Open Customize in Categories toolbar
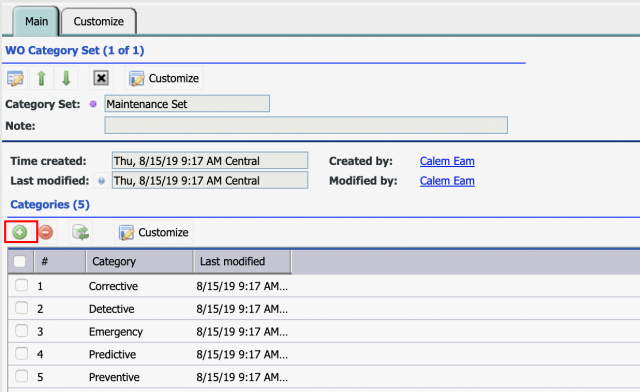Viewport: 640px width, 392px height. (x=153, y=232)
